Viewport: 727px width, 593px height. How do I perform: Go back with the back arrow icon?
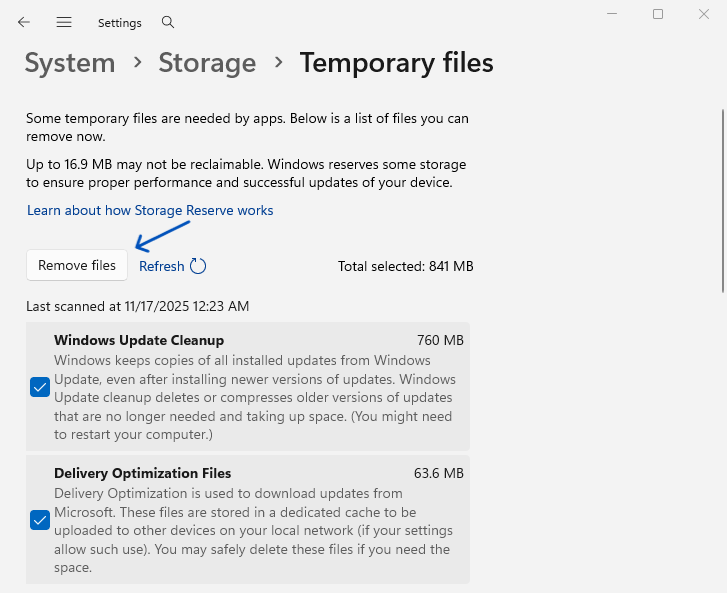[24, 22]
